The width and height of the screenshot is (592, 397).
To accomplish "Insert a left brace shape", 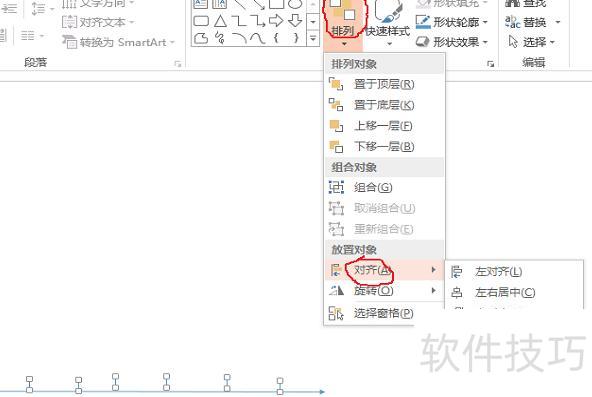I will (276, 38).
